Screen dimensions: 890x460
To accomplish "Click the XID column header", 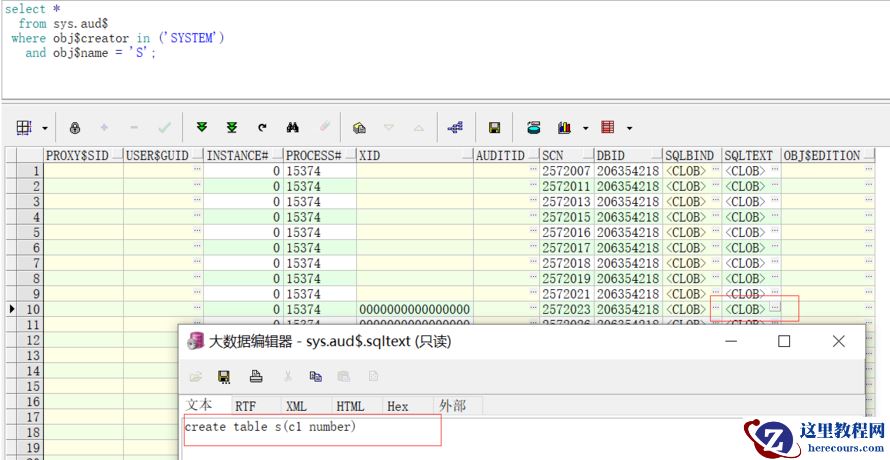I will (x=415, y=156).
